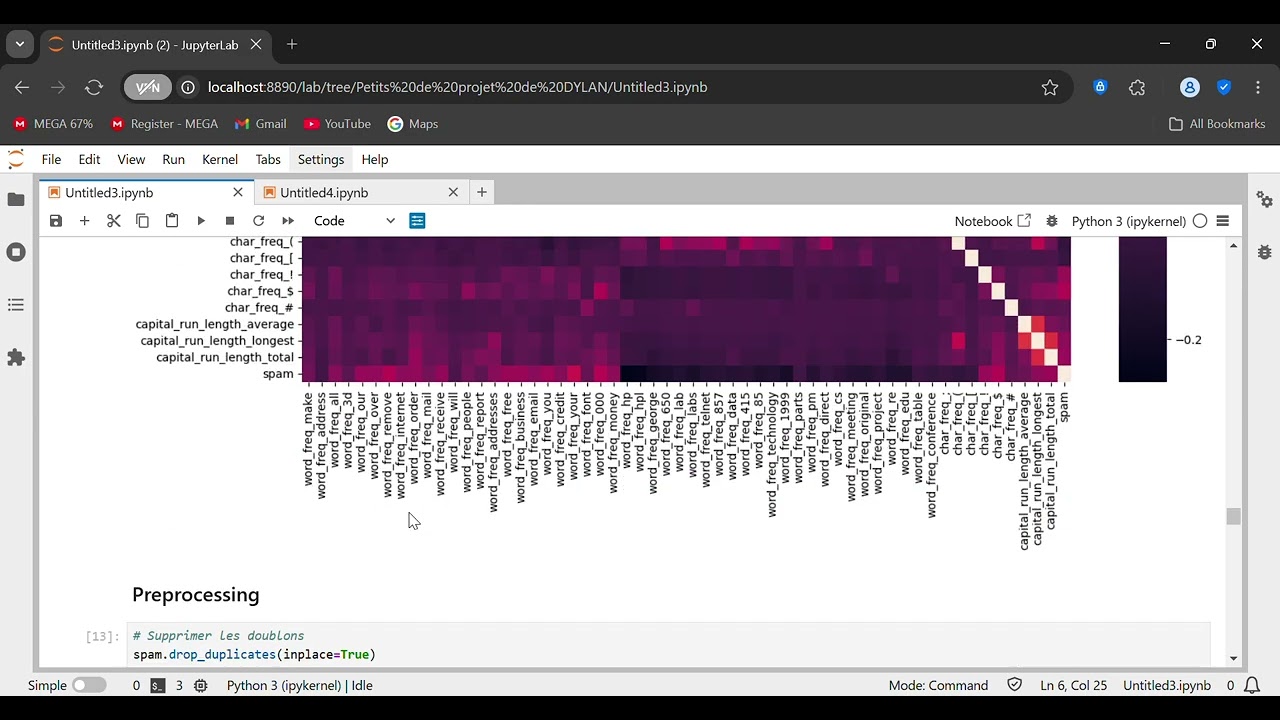
Task: Run the selected cell
Action: [x=201, y=221]
